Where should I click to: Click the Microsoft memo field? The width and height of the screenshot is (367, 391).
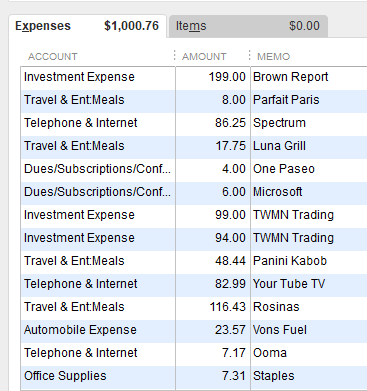click(x=309, y=192)
